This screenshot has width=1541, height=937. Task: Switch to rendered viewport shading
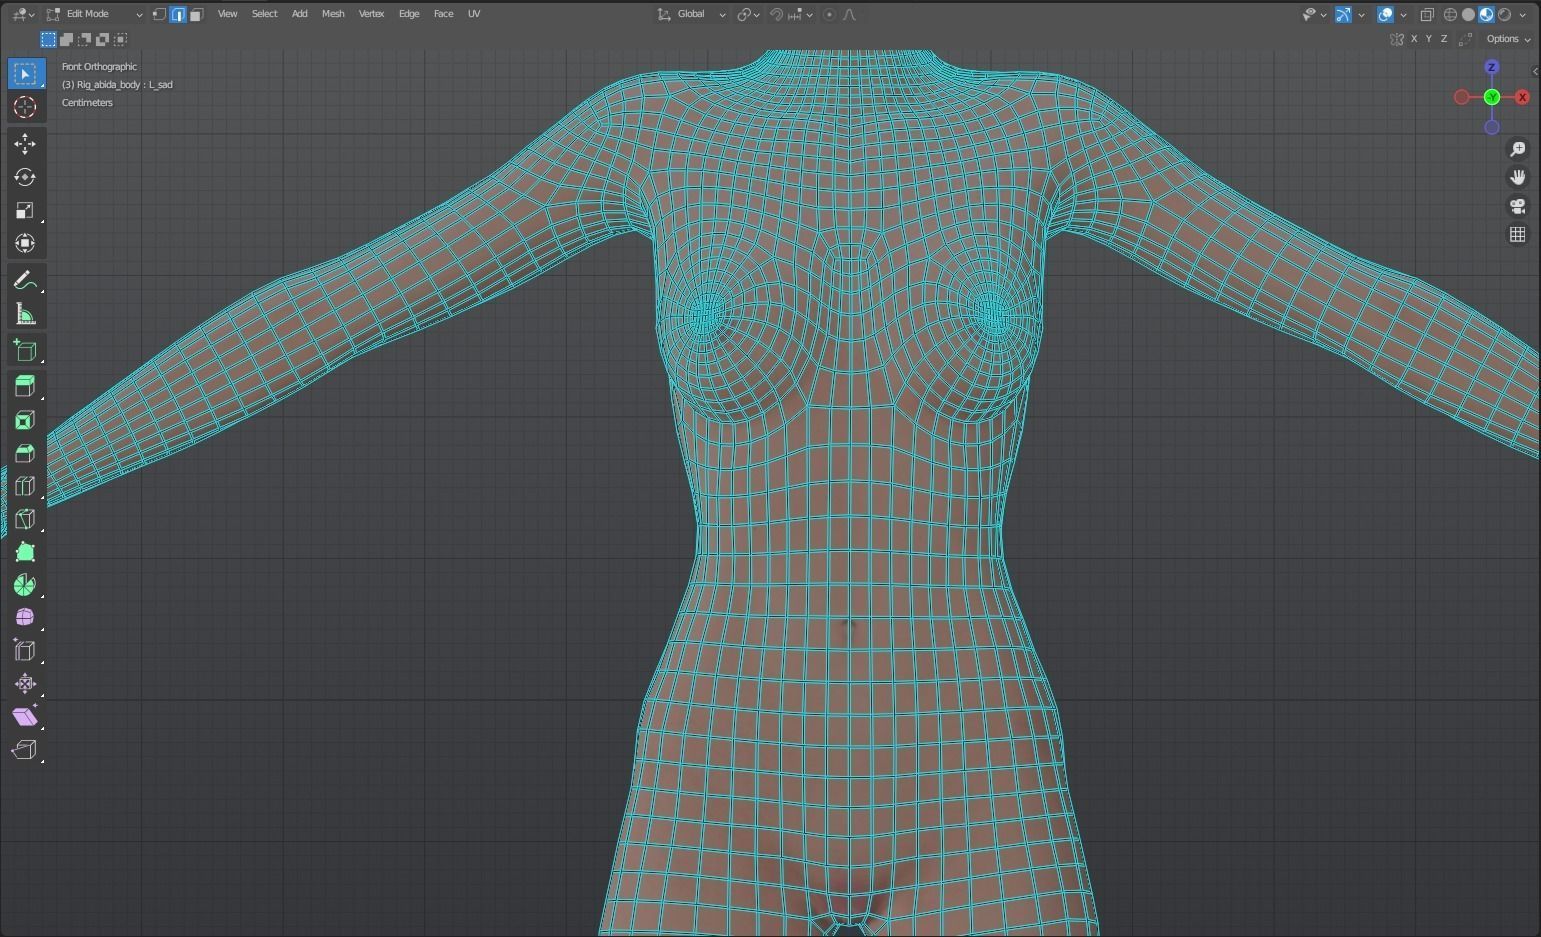1504,14
